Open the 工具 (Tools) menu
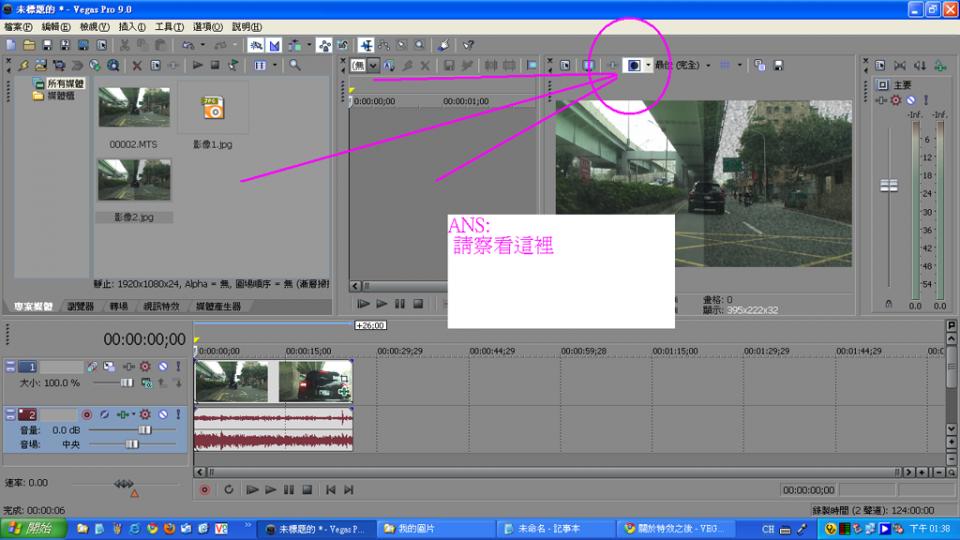960x540 pixels. tap(169, 26)
